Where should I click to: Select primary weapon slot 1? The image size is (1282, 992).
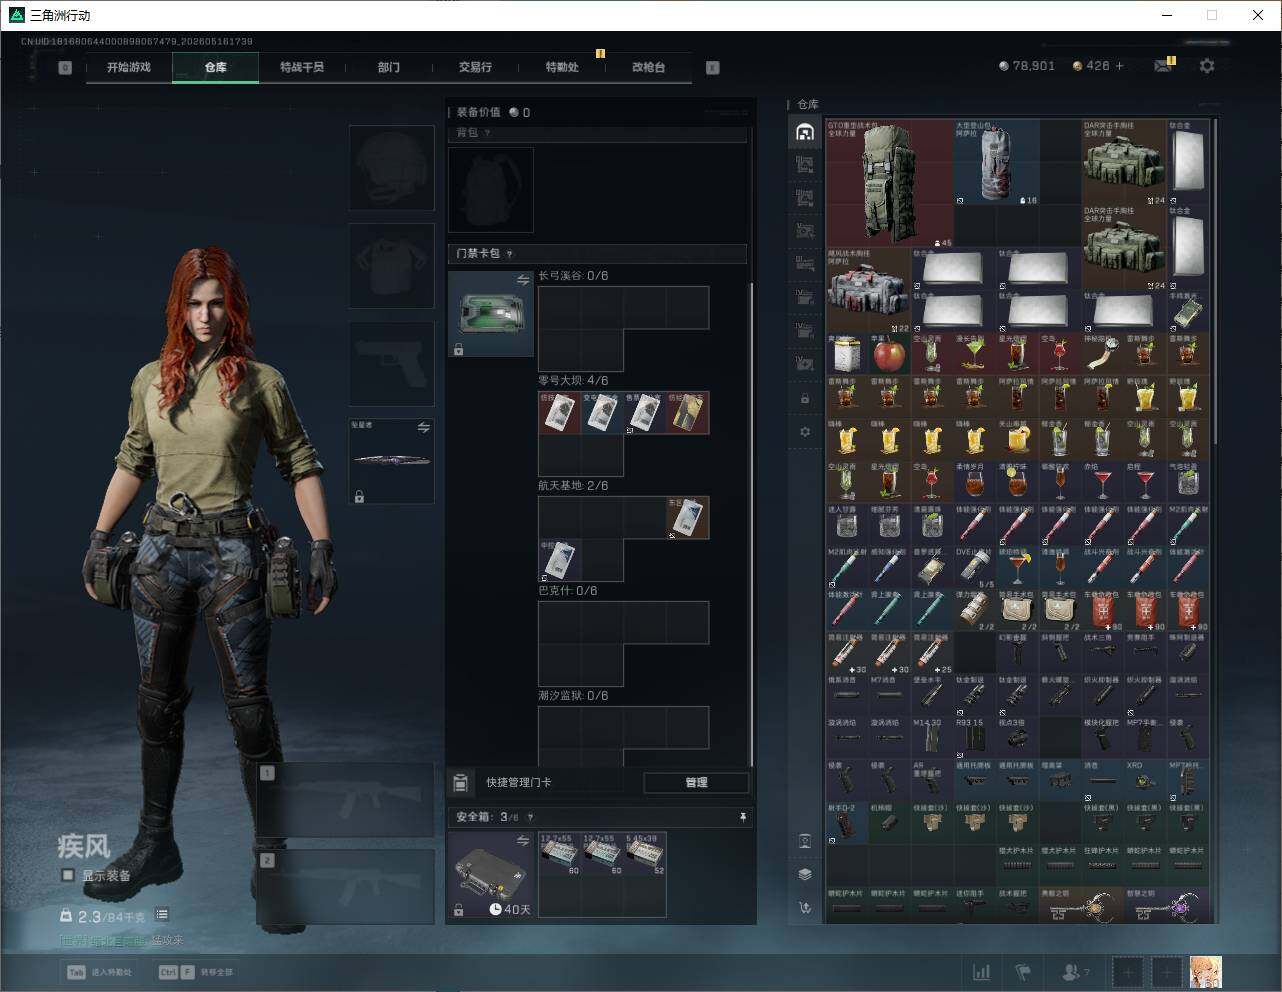(346, 800)
